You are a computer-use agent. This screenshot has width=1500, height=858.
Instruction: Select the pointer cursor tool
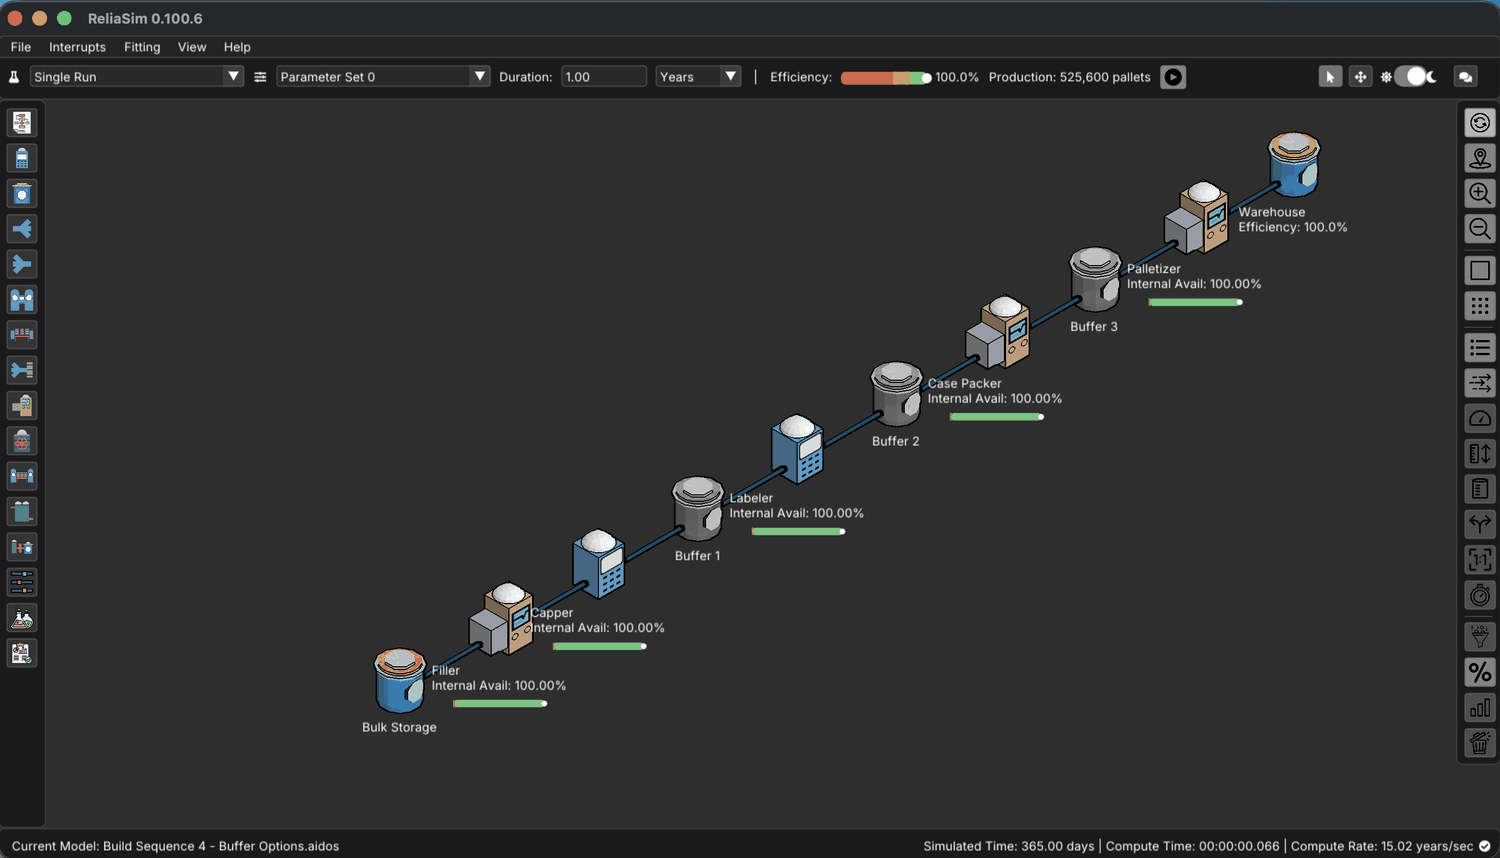tap(1330, 77)
